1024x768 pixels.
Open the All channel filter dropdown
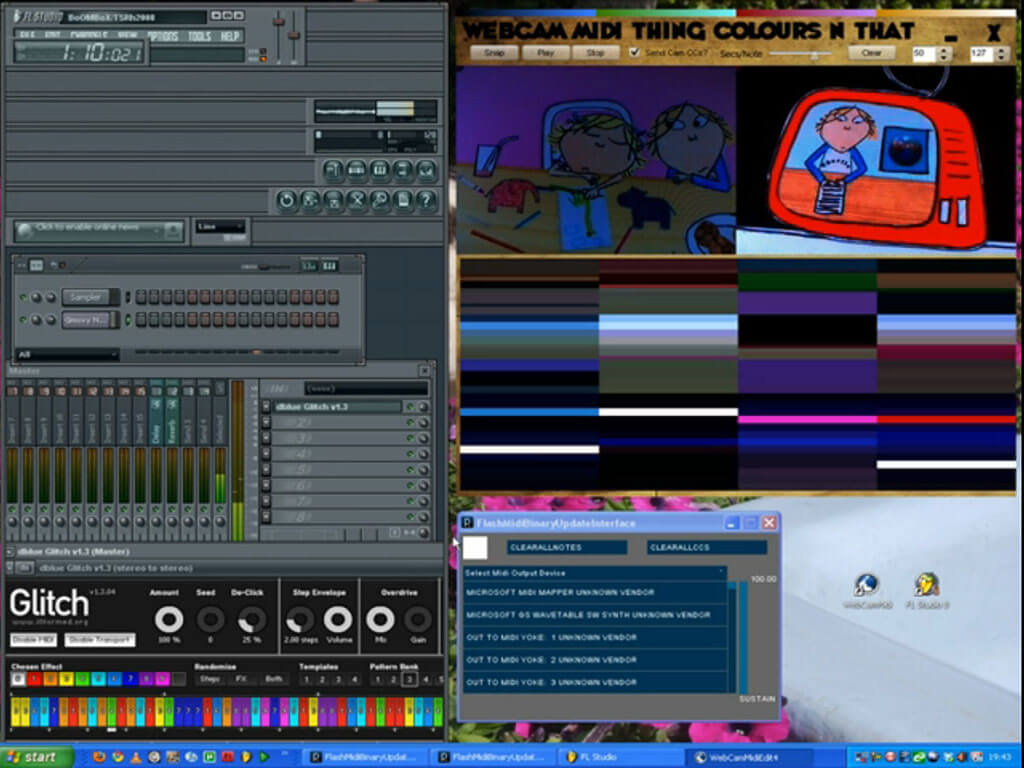(x=67, y=354)
